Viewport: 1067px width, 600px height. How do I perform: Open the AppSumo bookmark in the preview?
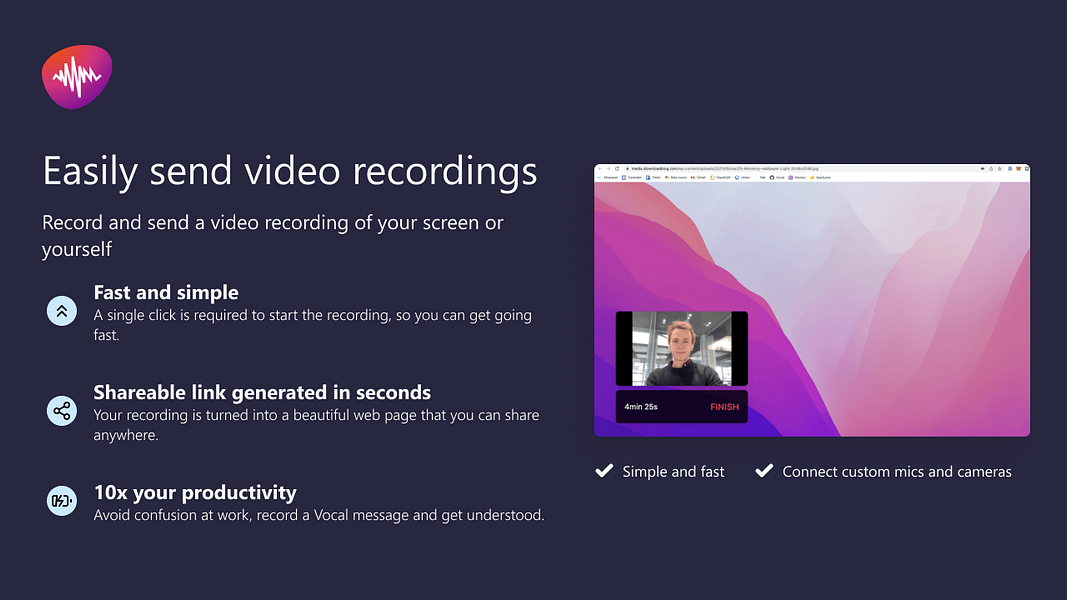point(821,178)
